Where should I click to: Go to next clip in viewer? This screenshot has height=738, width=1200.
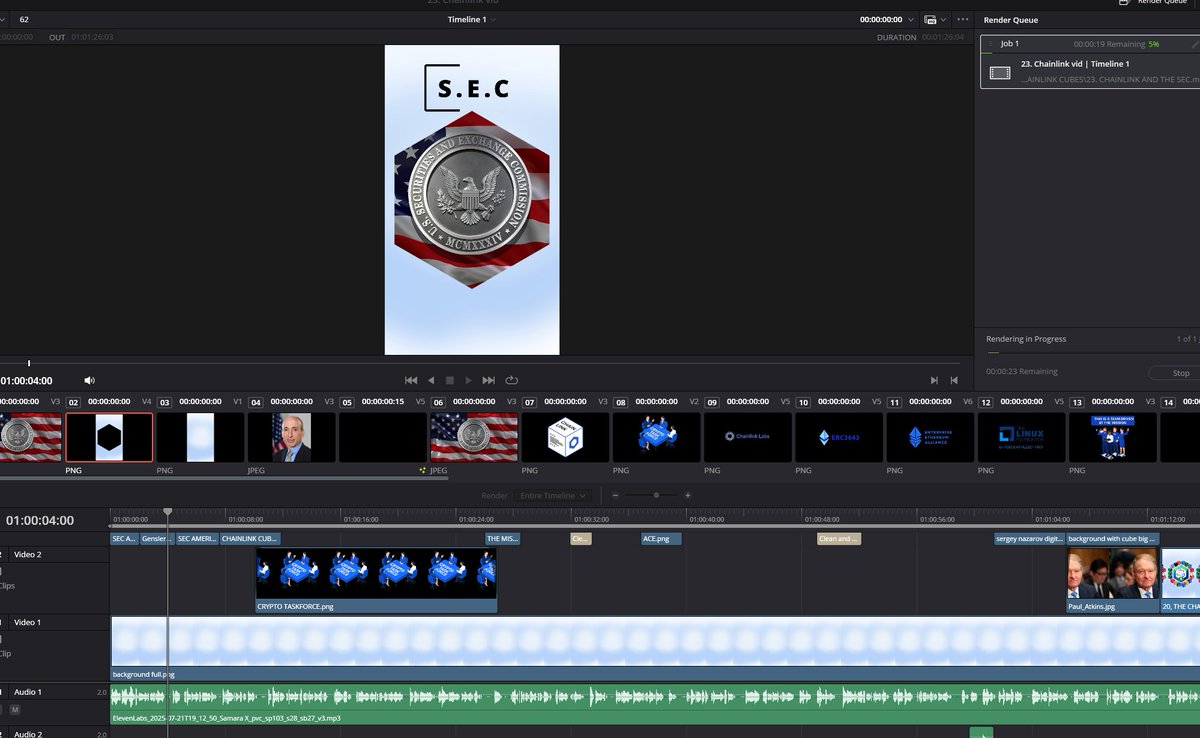[x=934, y=380]
